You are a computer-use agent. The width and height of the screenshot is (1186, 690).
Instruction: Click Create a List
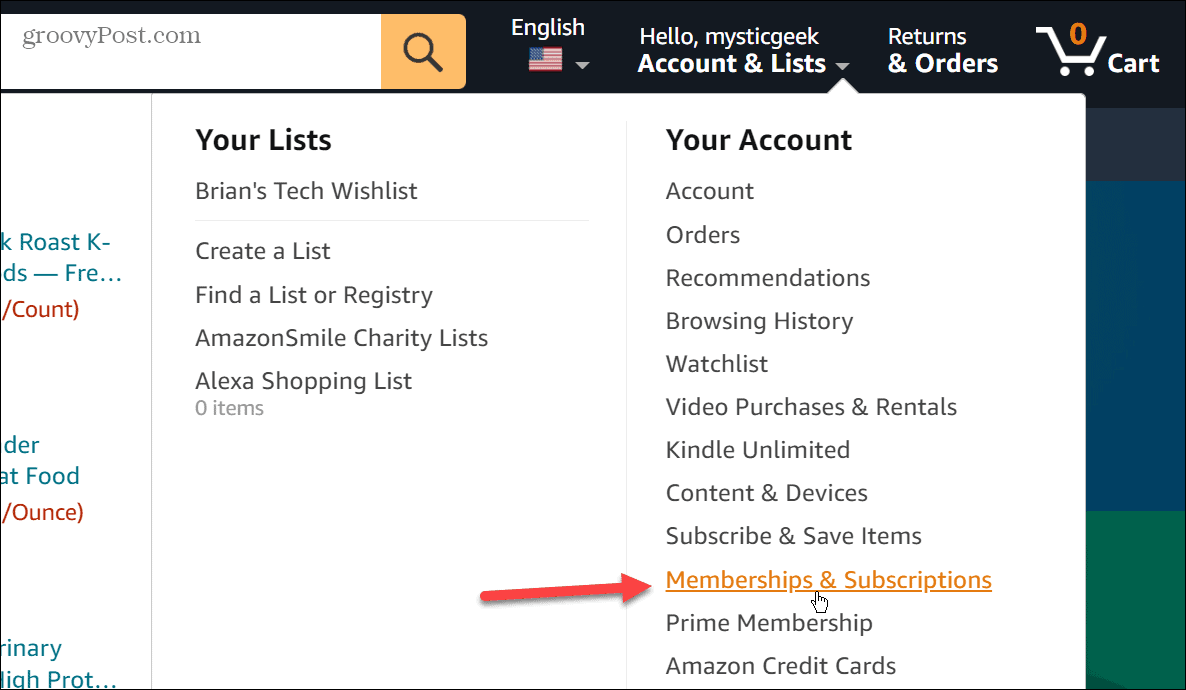pos(262,251)
